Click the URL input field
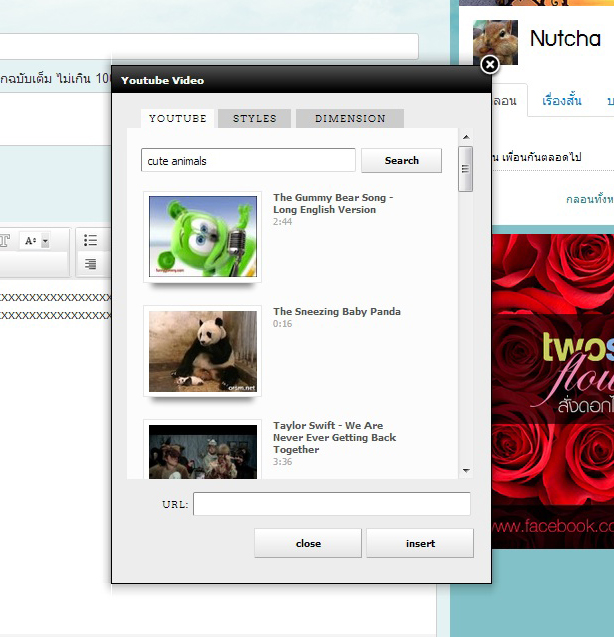Screen dimensions: 614x637 332,504
